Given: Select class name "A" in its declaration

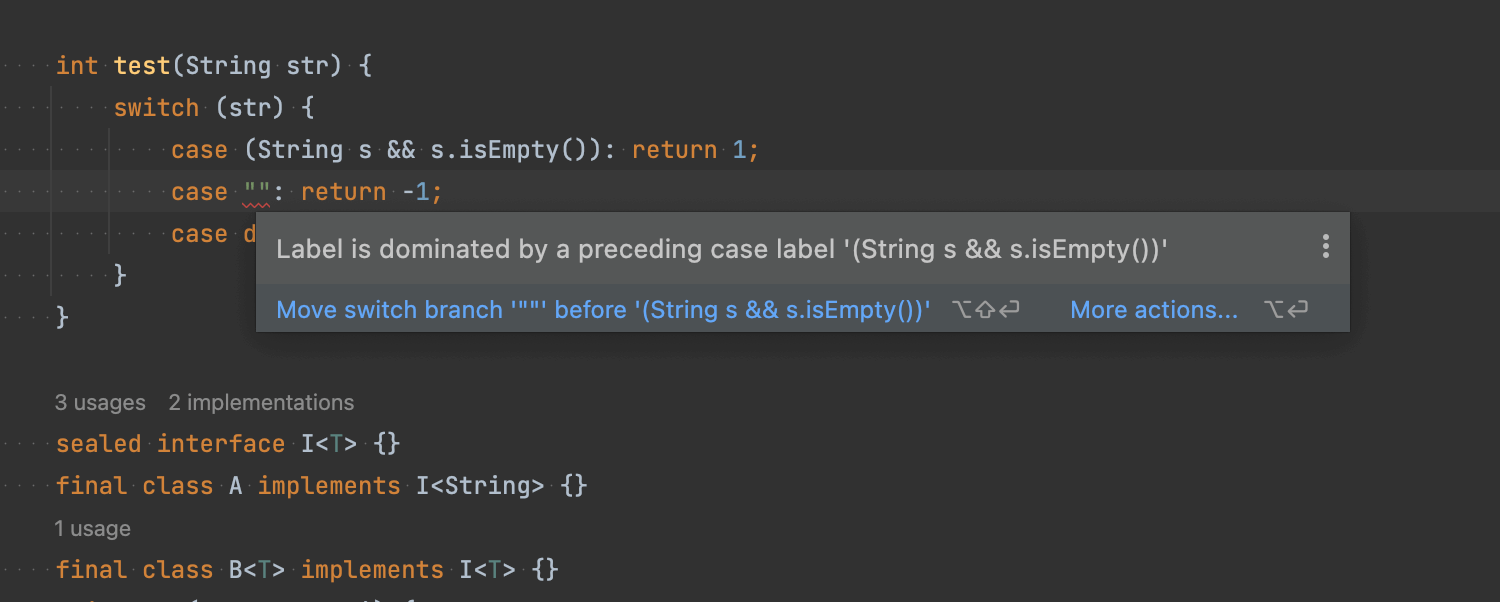Looking at the screenshot, I should pos(236,486).
